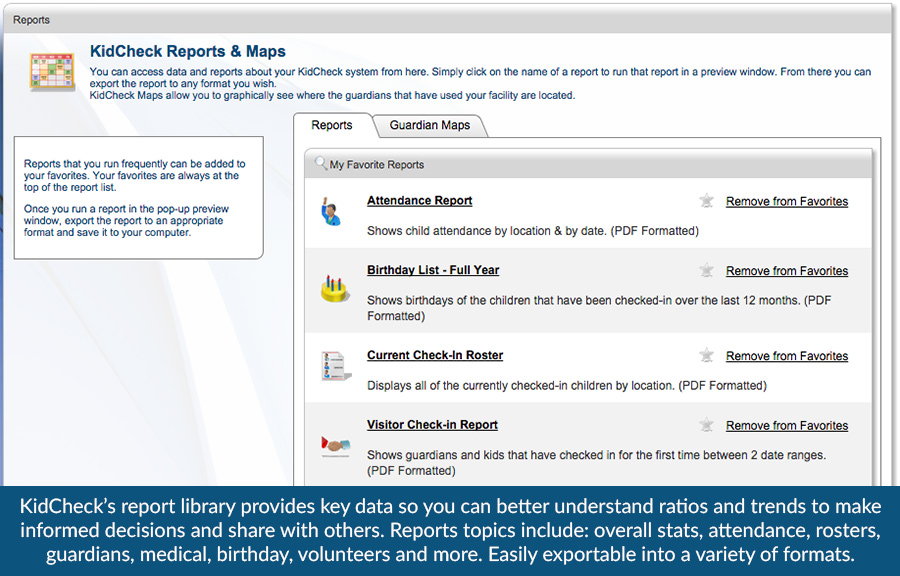
Task: Click the favorite star for Attendance Report
Action: (707, 201)
